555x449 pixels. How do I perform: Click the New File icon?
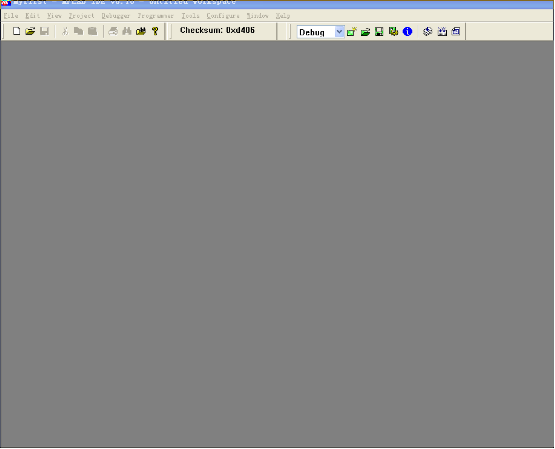pos(16,31)
